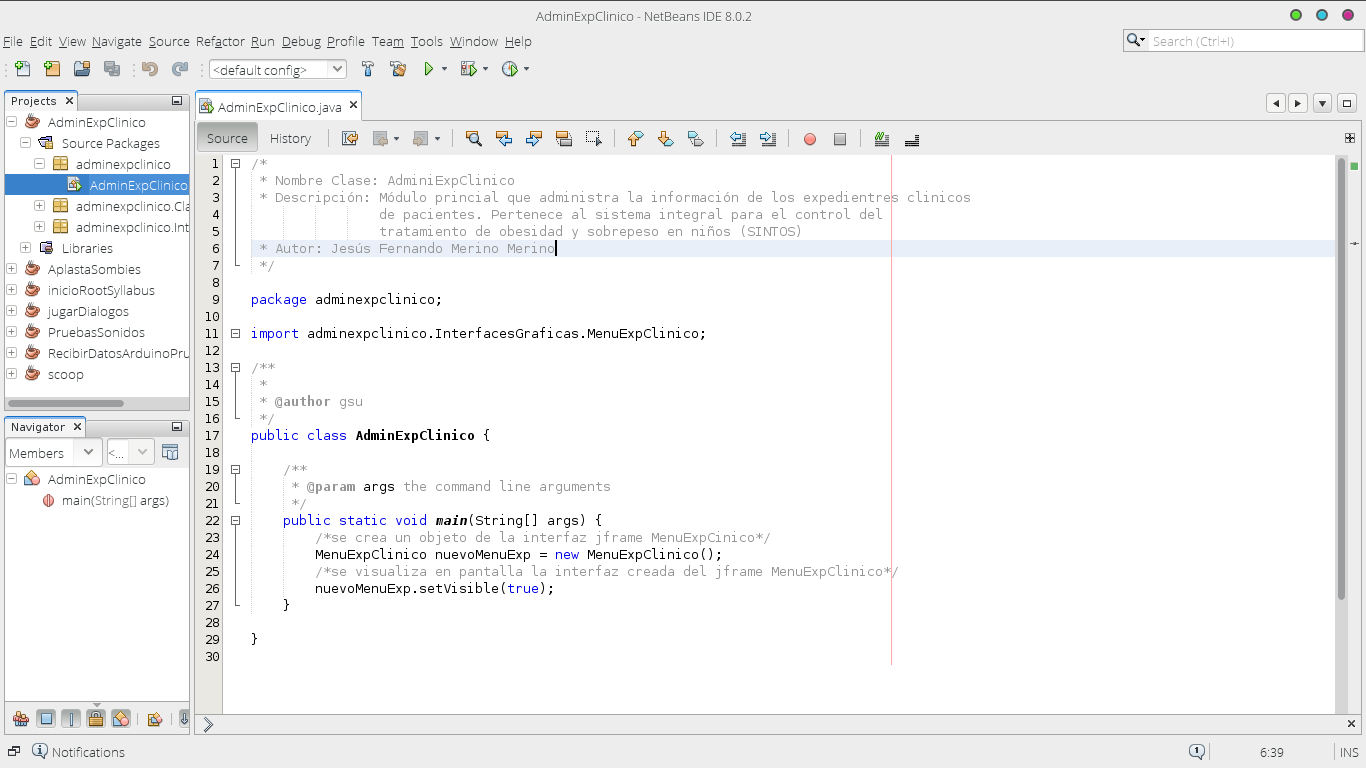
Task: Open the Save All icon
Action: coord(110,69)
